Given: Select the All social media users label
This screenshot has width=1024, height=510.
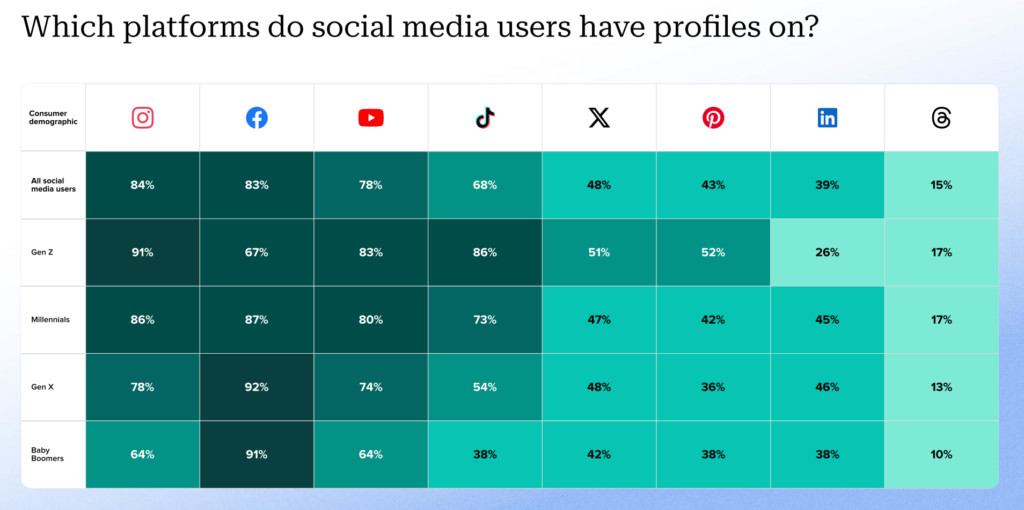Looking at the screenshot, I should (x=52, y=185).
